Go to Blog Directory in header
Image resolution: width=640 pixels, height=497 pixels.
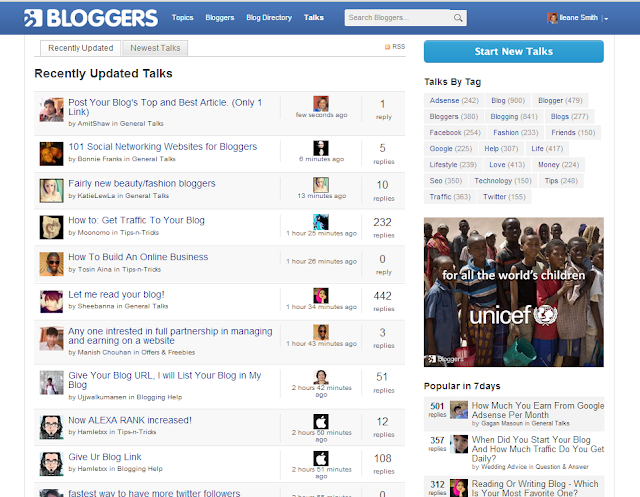coord(269,18)
